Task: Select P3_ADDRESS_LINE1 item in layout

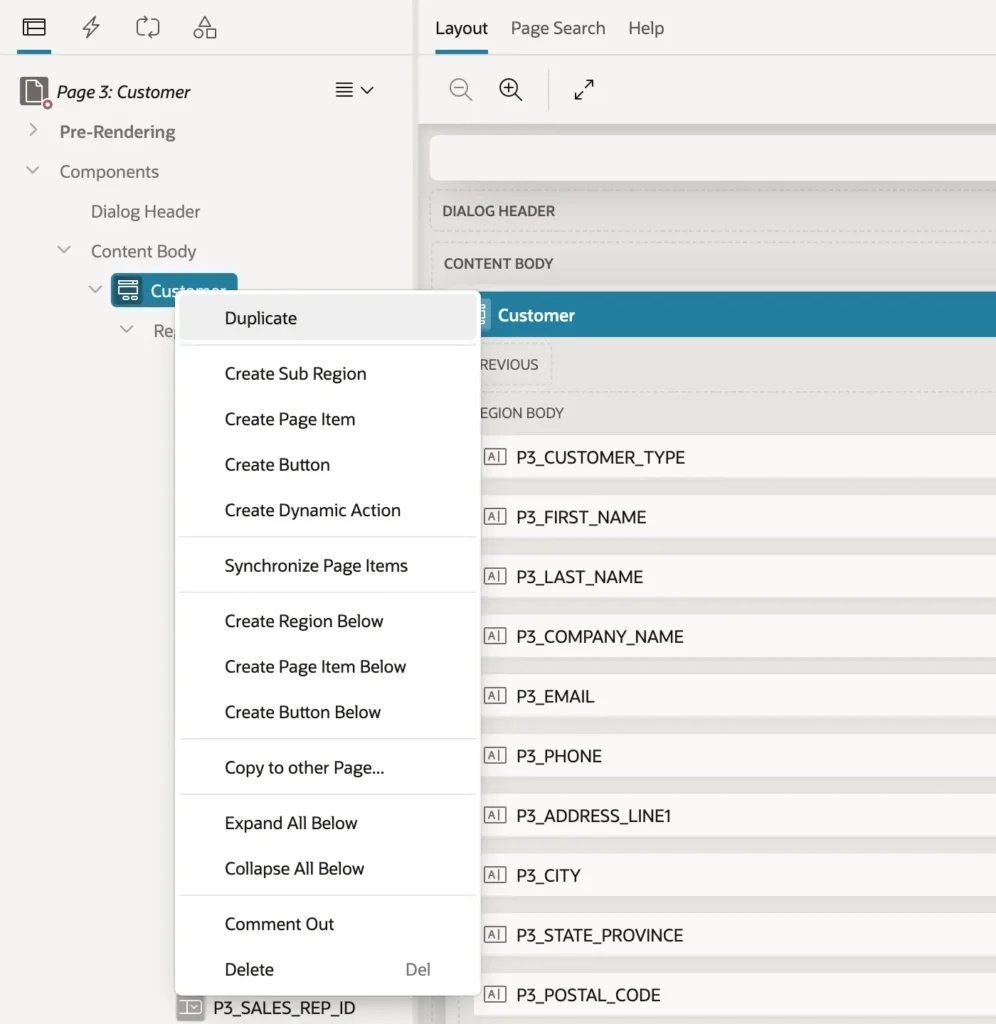Action: pos(738,816)
